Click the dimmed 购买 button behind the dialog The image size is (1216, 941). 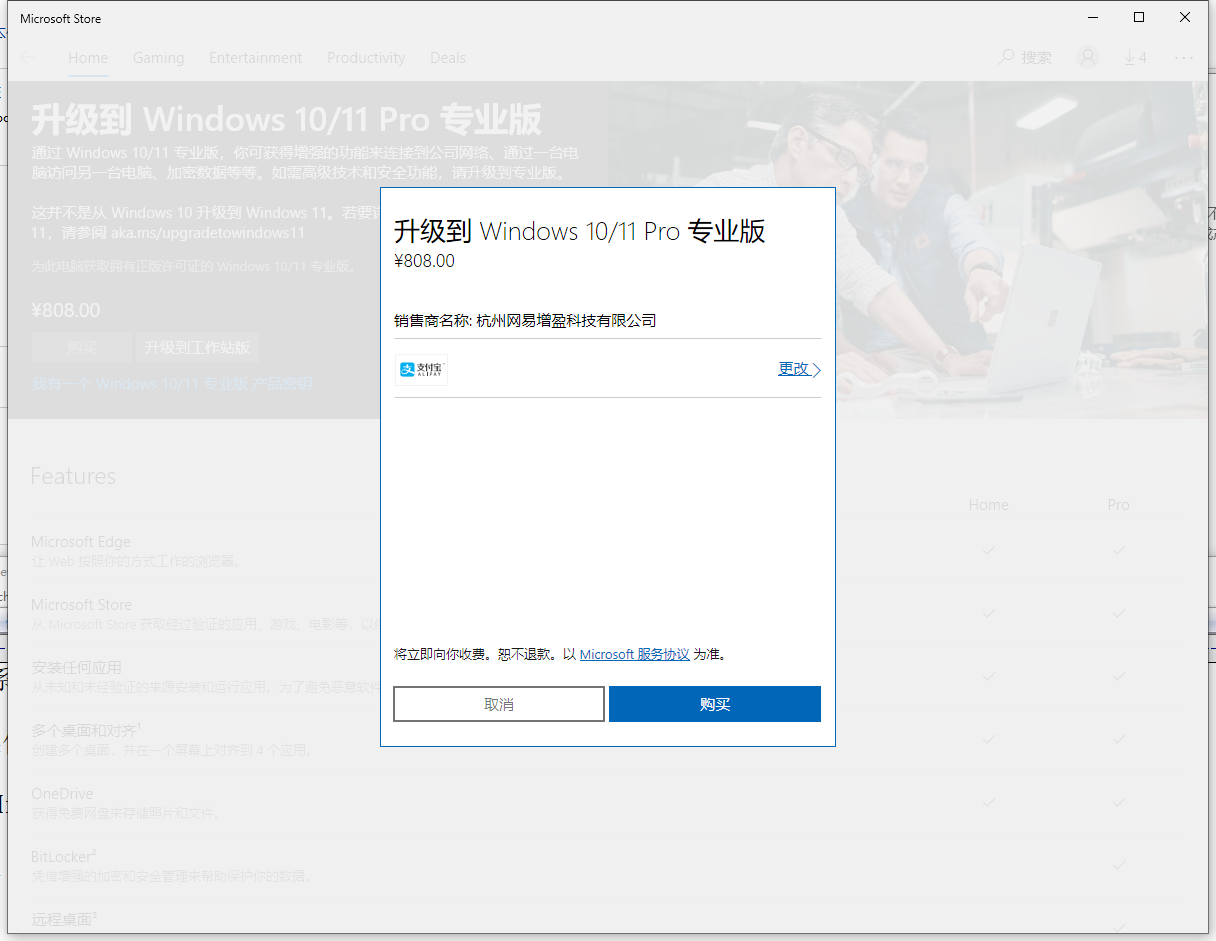tap(81, 347)
